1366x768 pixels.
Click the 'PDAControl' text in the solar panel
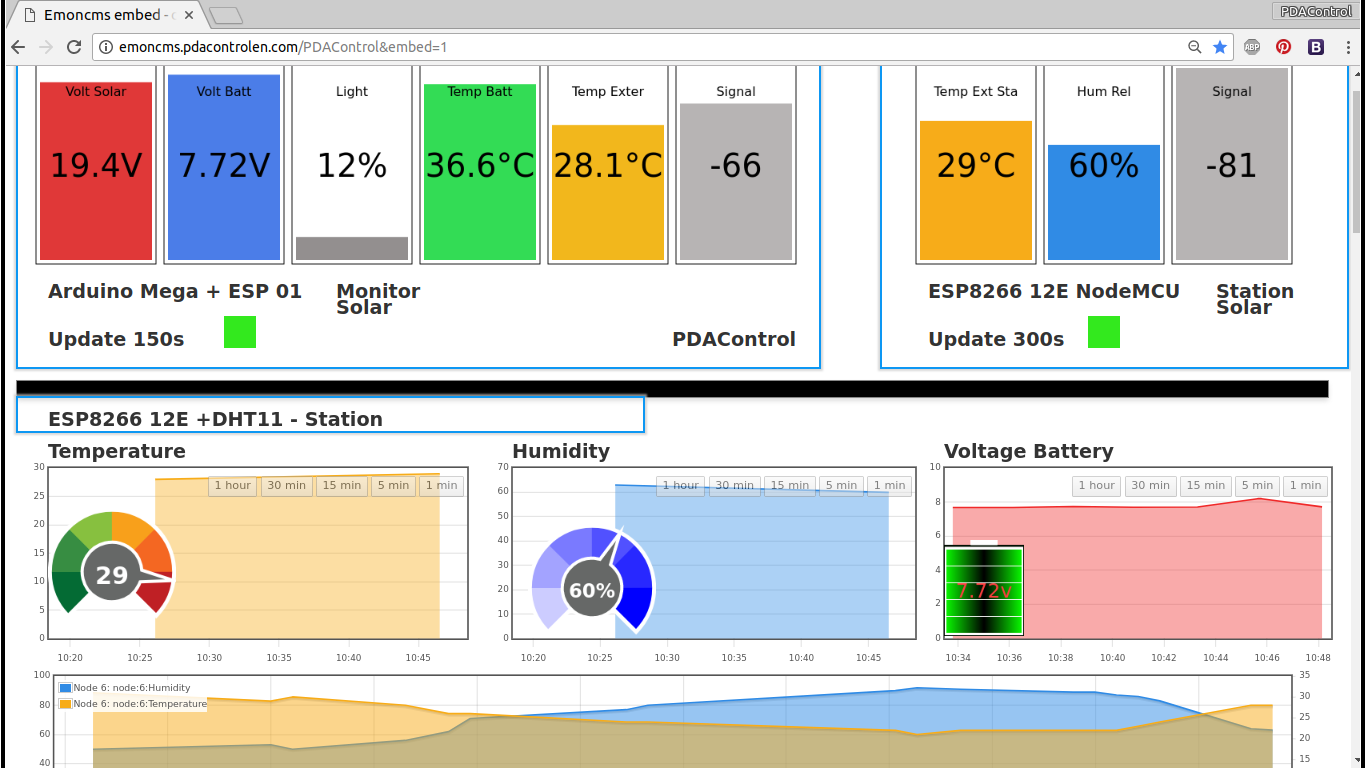pos(734,339)
